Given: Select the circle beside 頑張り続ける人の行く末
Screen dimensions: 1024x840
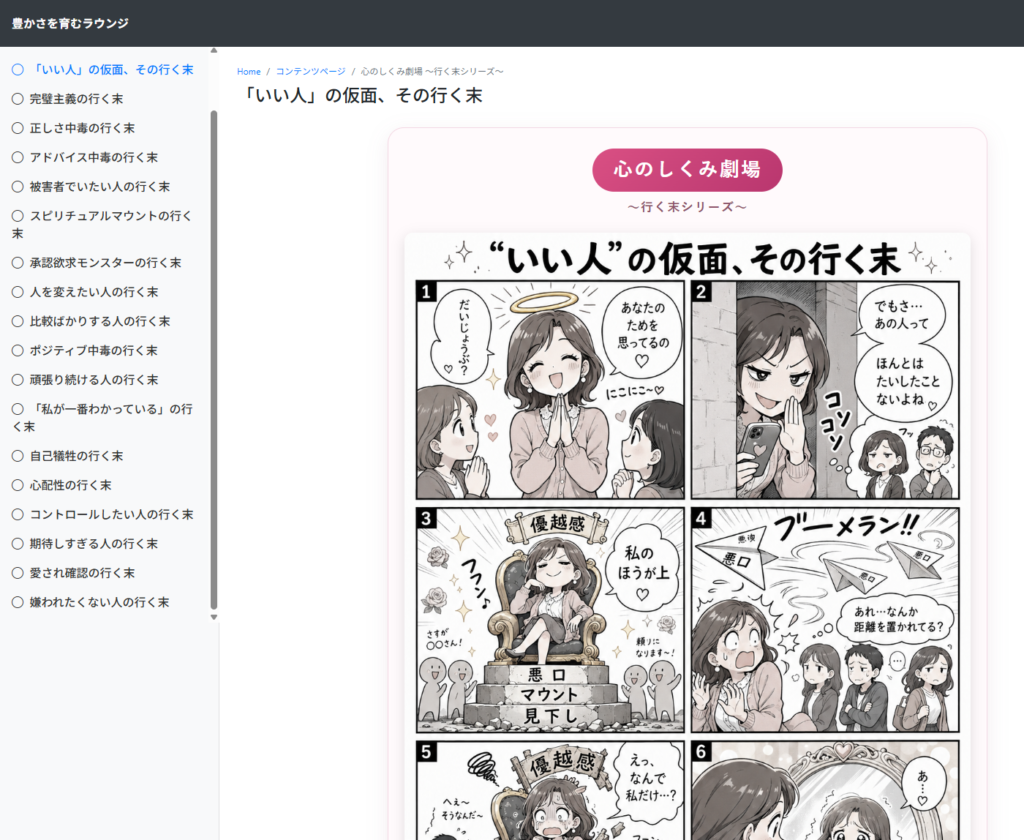Looking at the screenshot, I should pos(18,380).
